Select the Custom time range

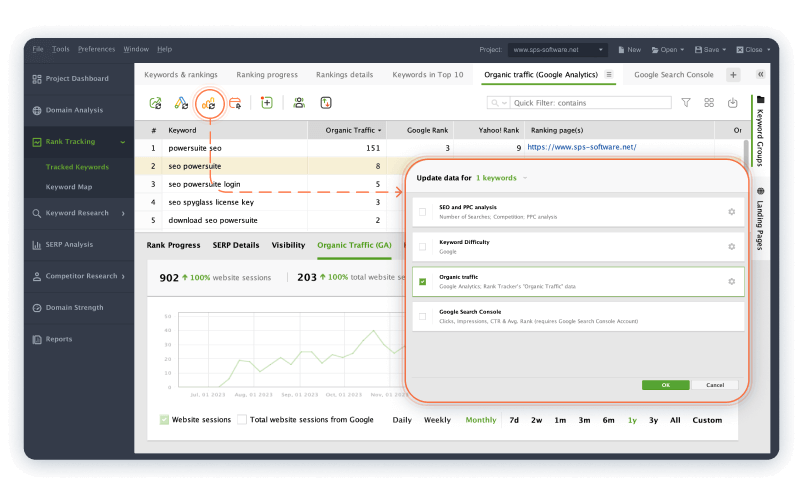[x=707, y=420]
